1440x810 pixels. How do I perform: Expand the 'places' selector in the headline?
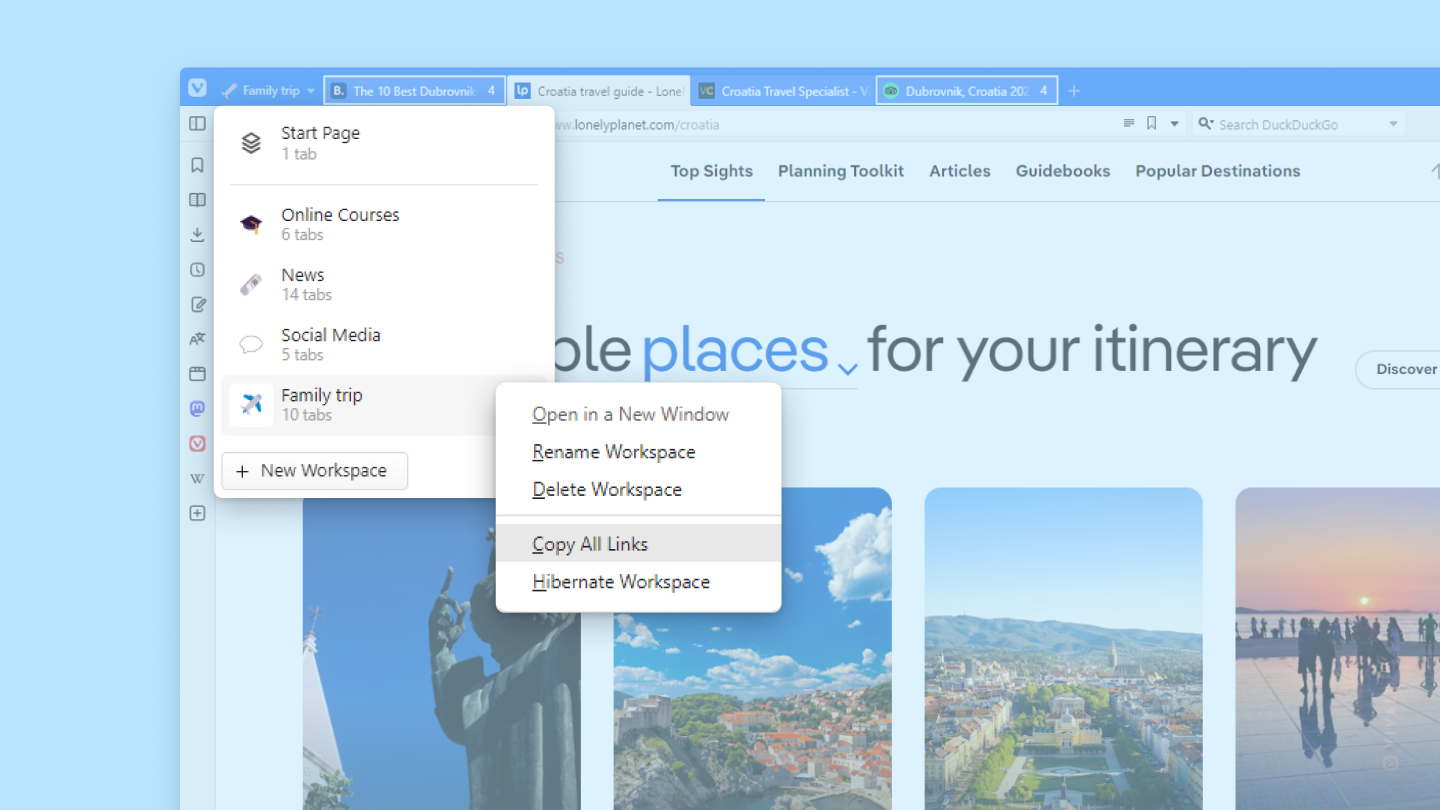click(848, 369)
